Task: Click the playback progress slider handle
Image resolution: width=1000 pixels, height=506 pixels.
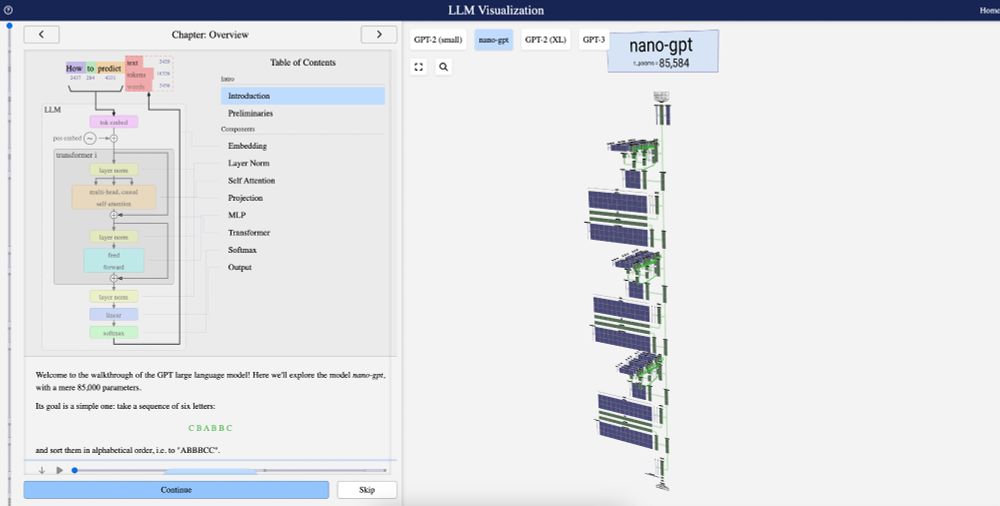Action: [75, 470]
